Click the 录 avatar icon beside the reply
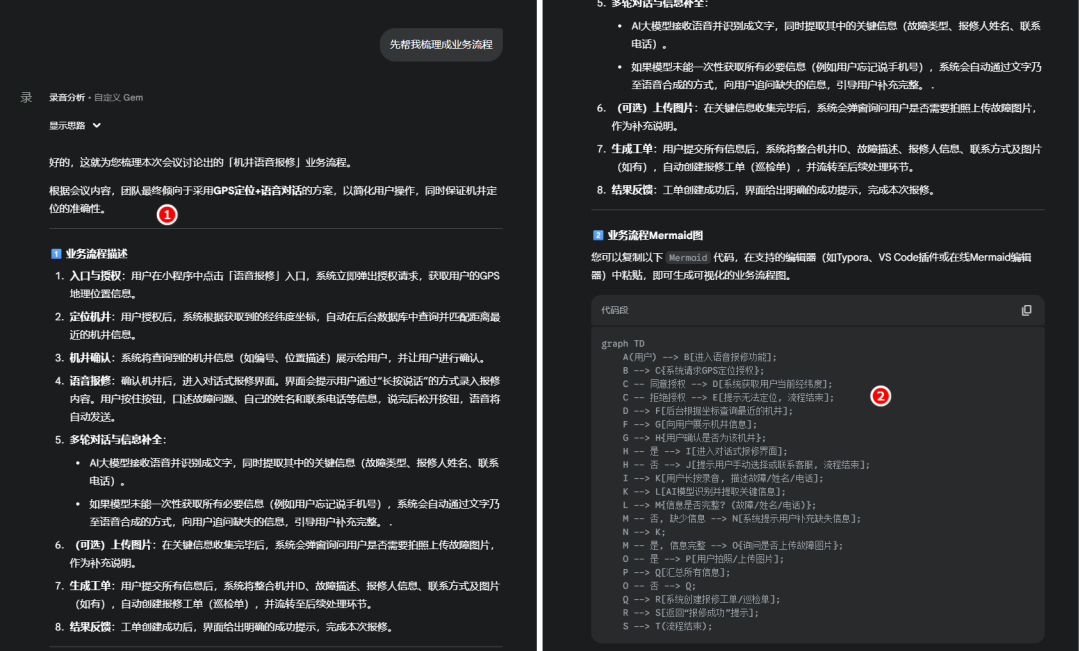 click(26, 98)
